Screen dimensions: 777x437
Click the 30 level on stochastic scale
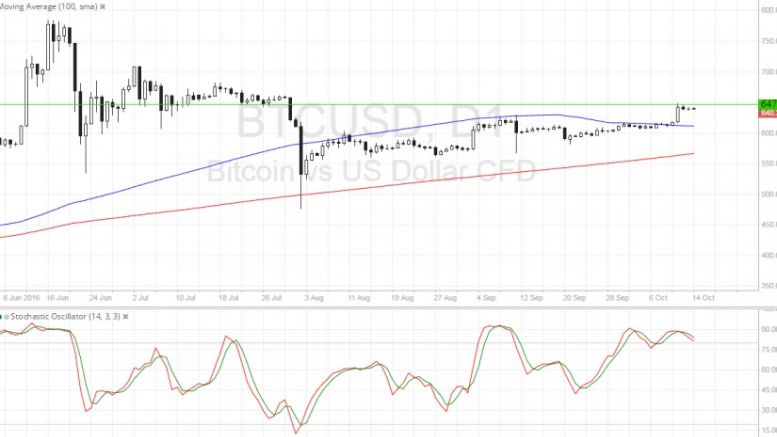point(767,409)
